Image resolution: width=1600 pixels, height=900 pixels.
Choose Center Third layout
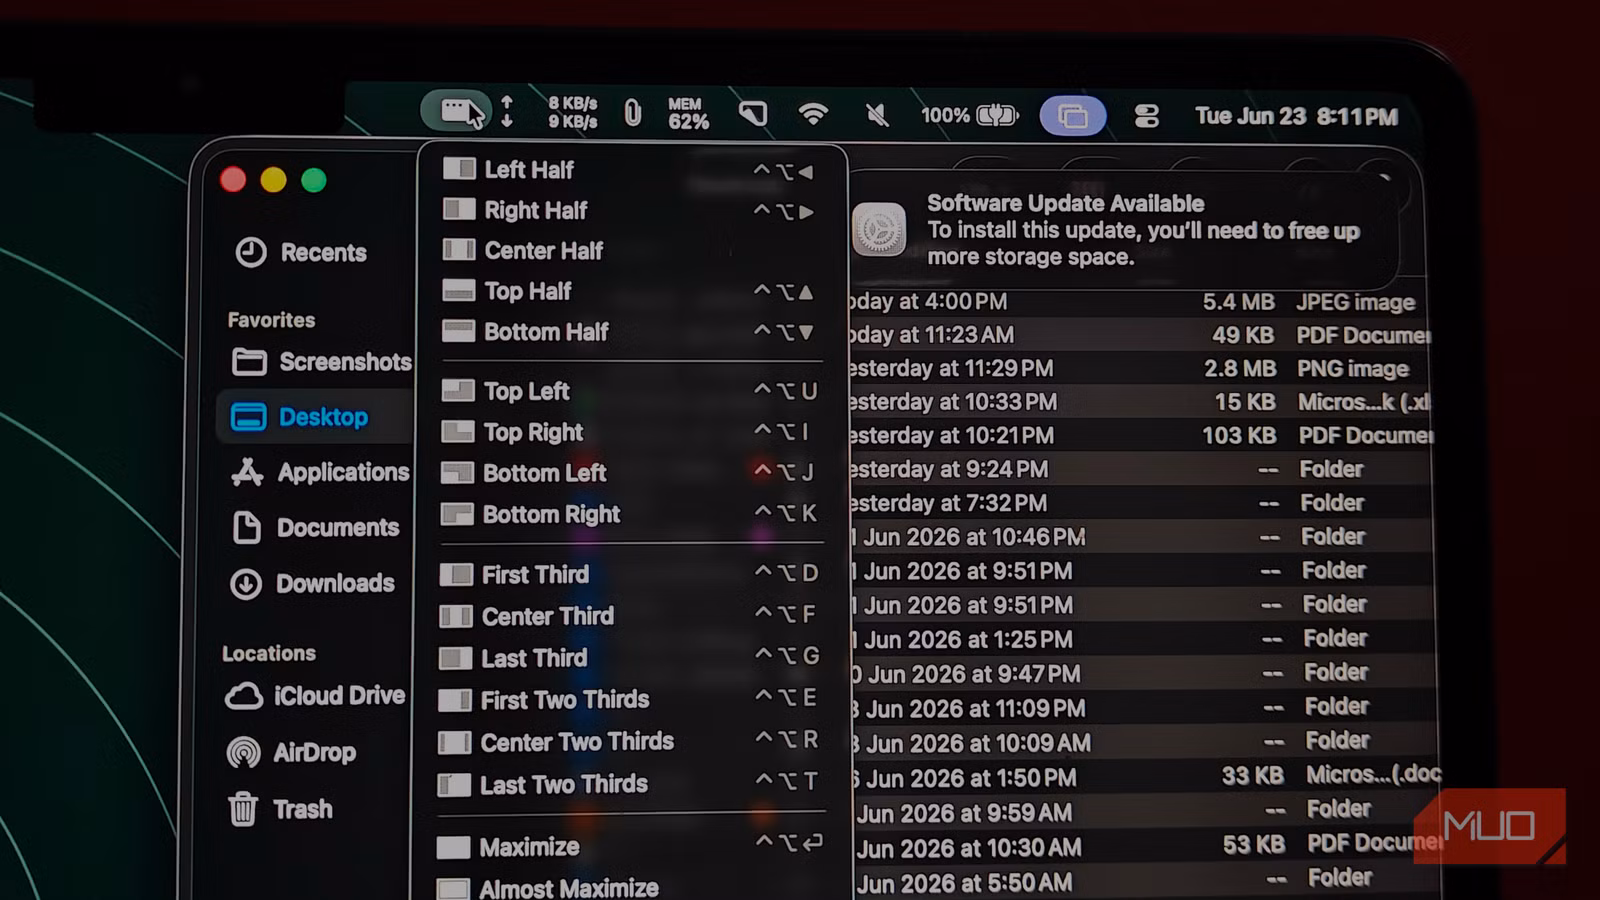[632, 616]
